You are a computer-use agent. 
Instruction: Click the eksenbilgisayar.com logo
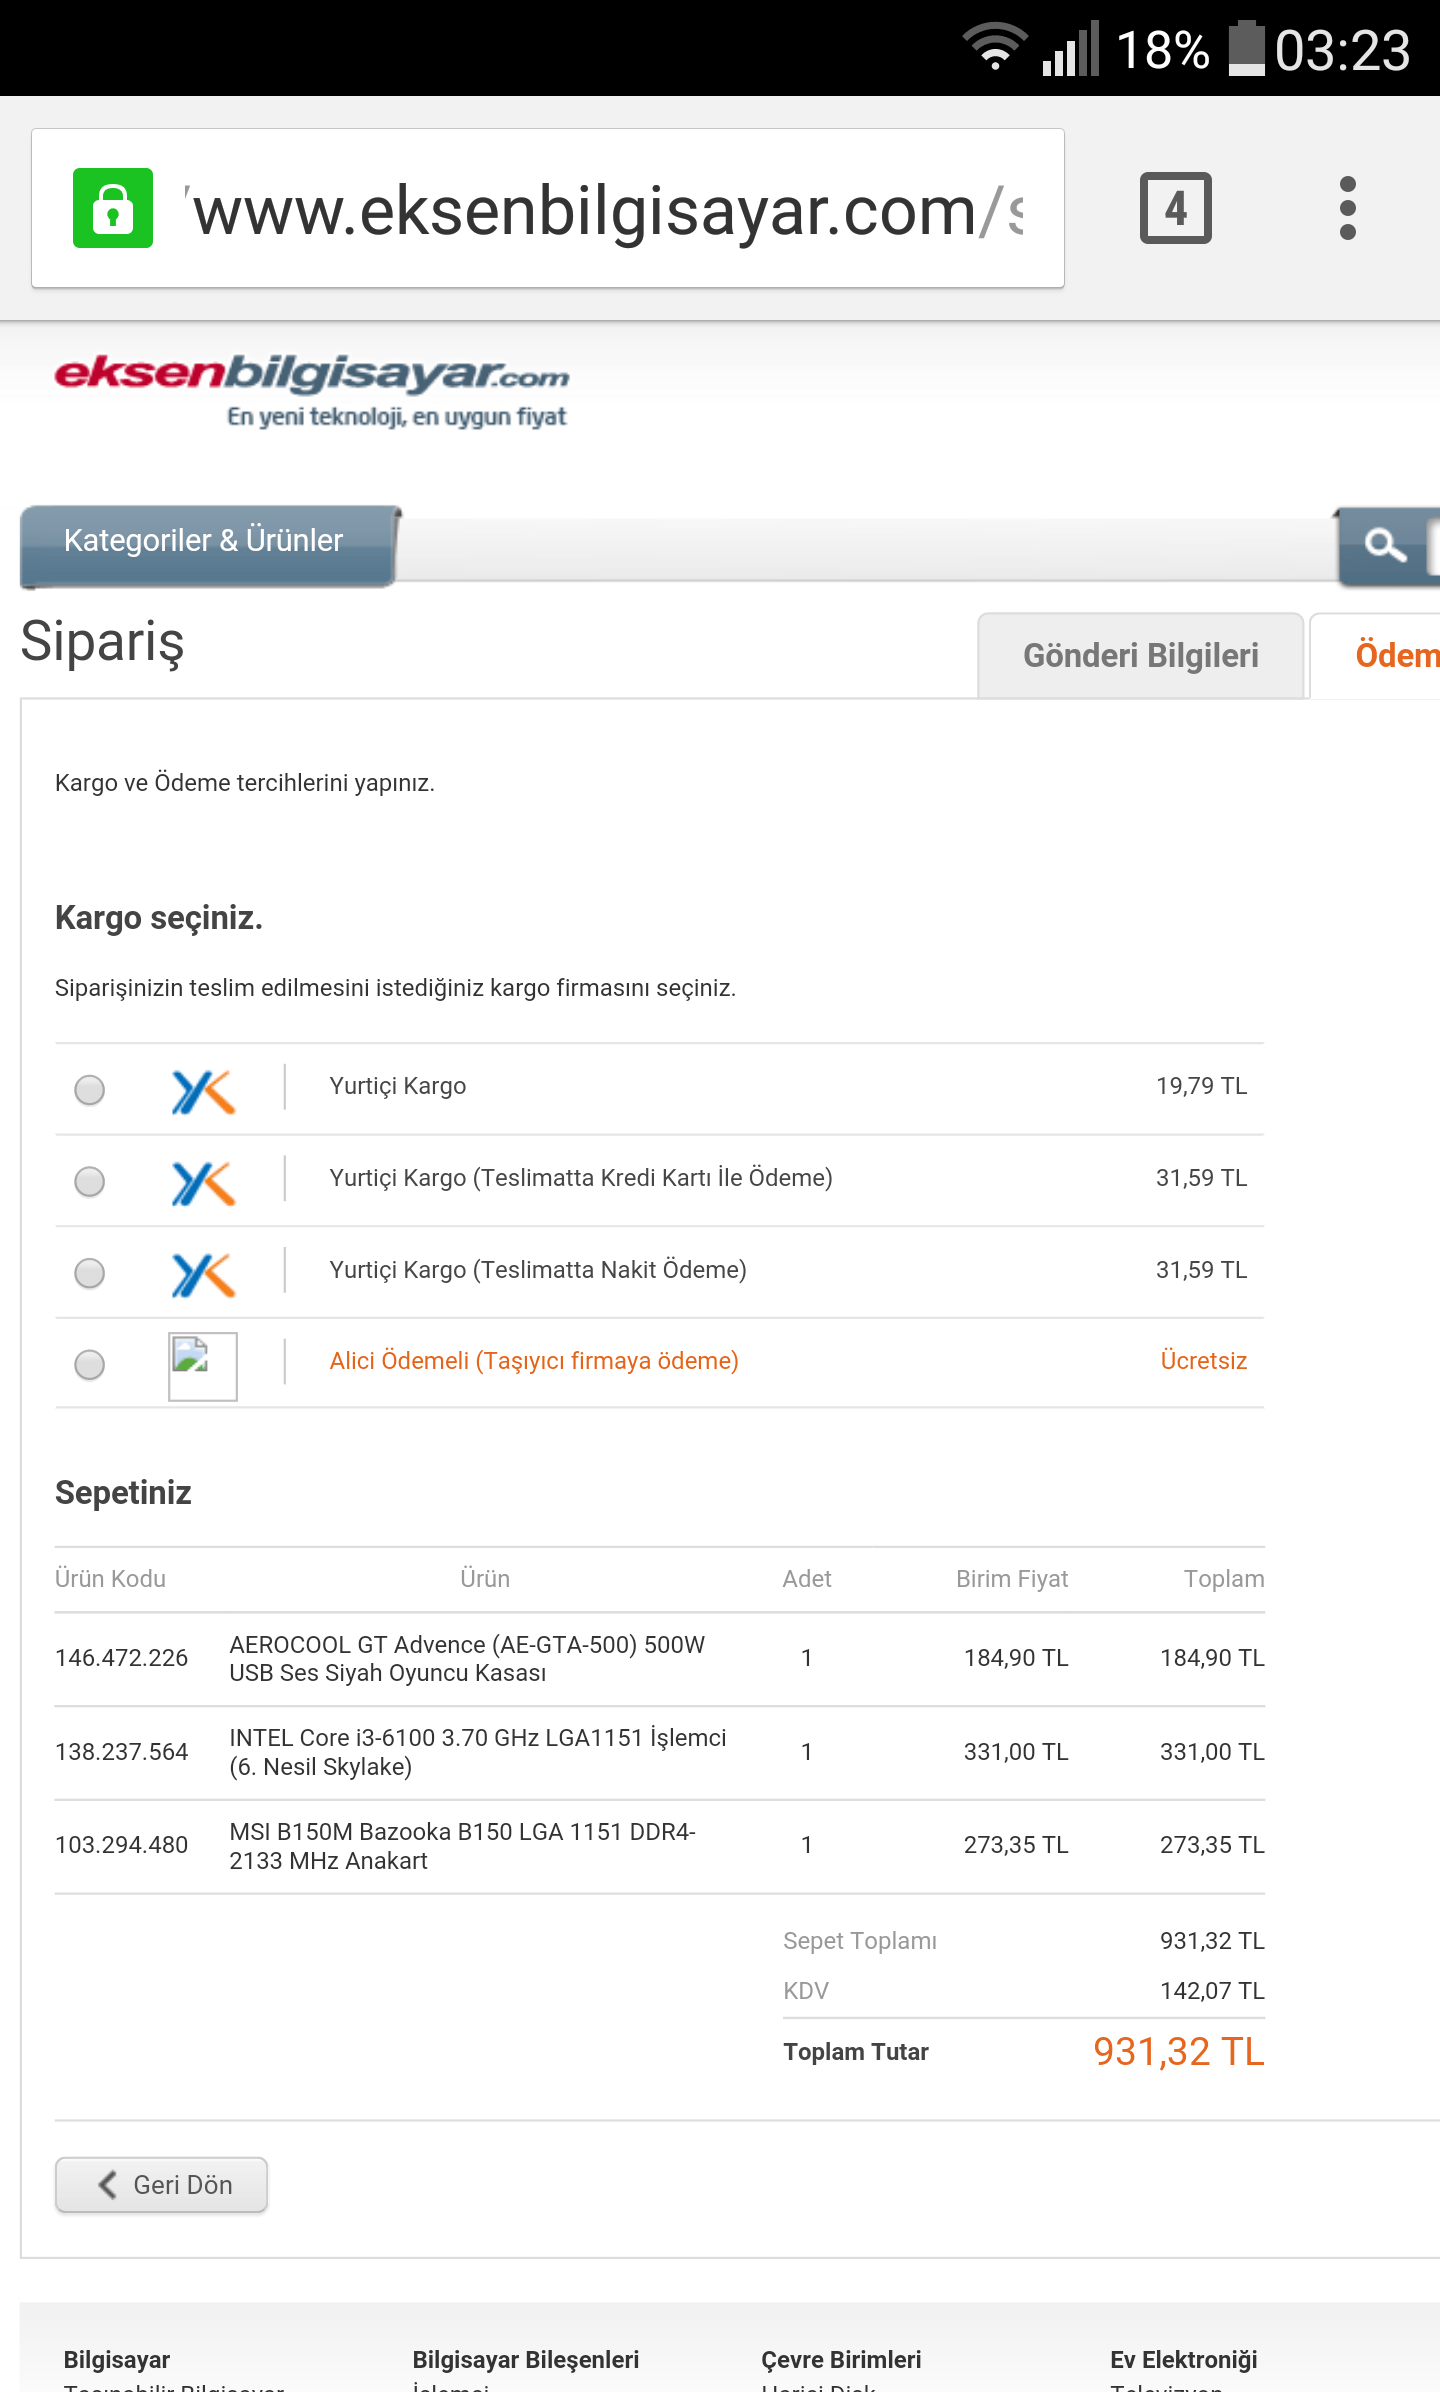pos(312,389)
